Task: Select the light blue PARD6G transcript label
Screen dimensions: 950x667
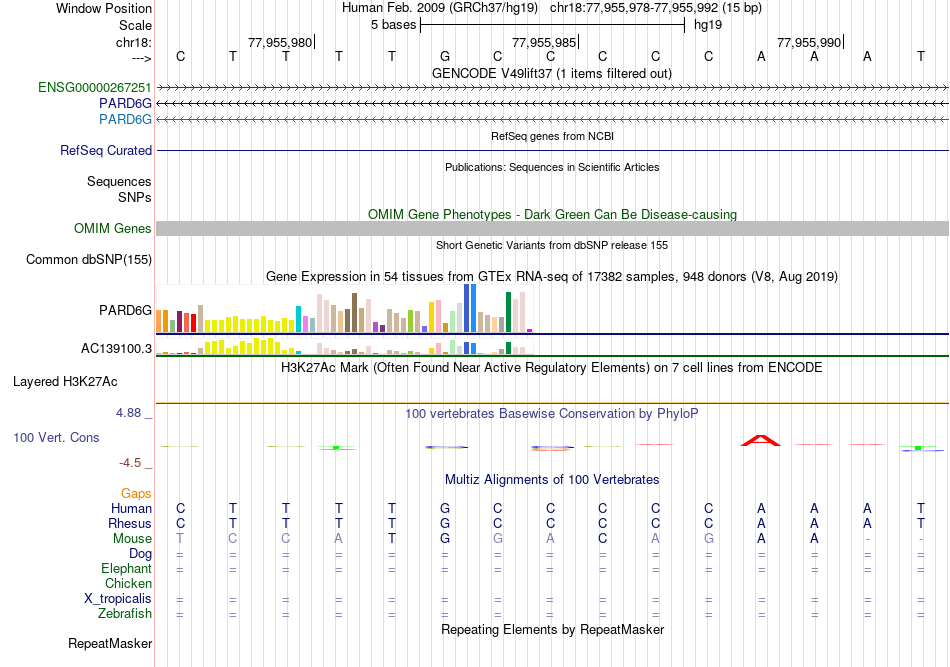Action: point(125,119)
